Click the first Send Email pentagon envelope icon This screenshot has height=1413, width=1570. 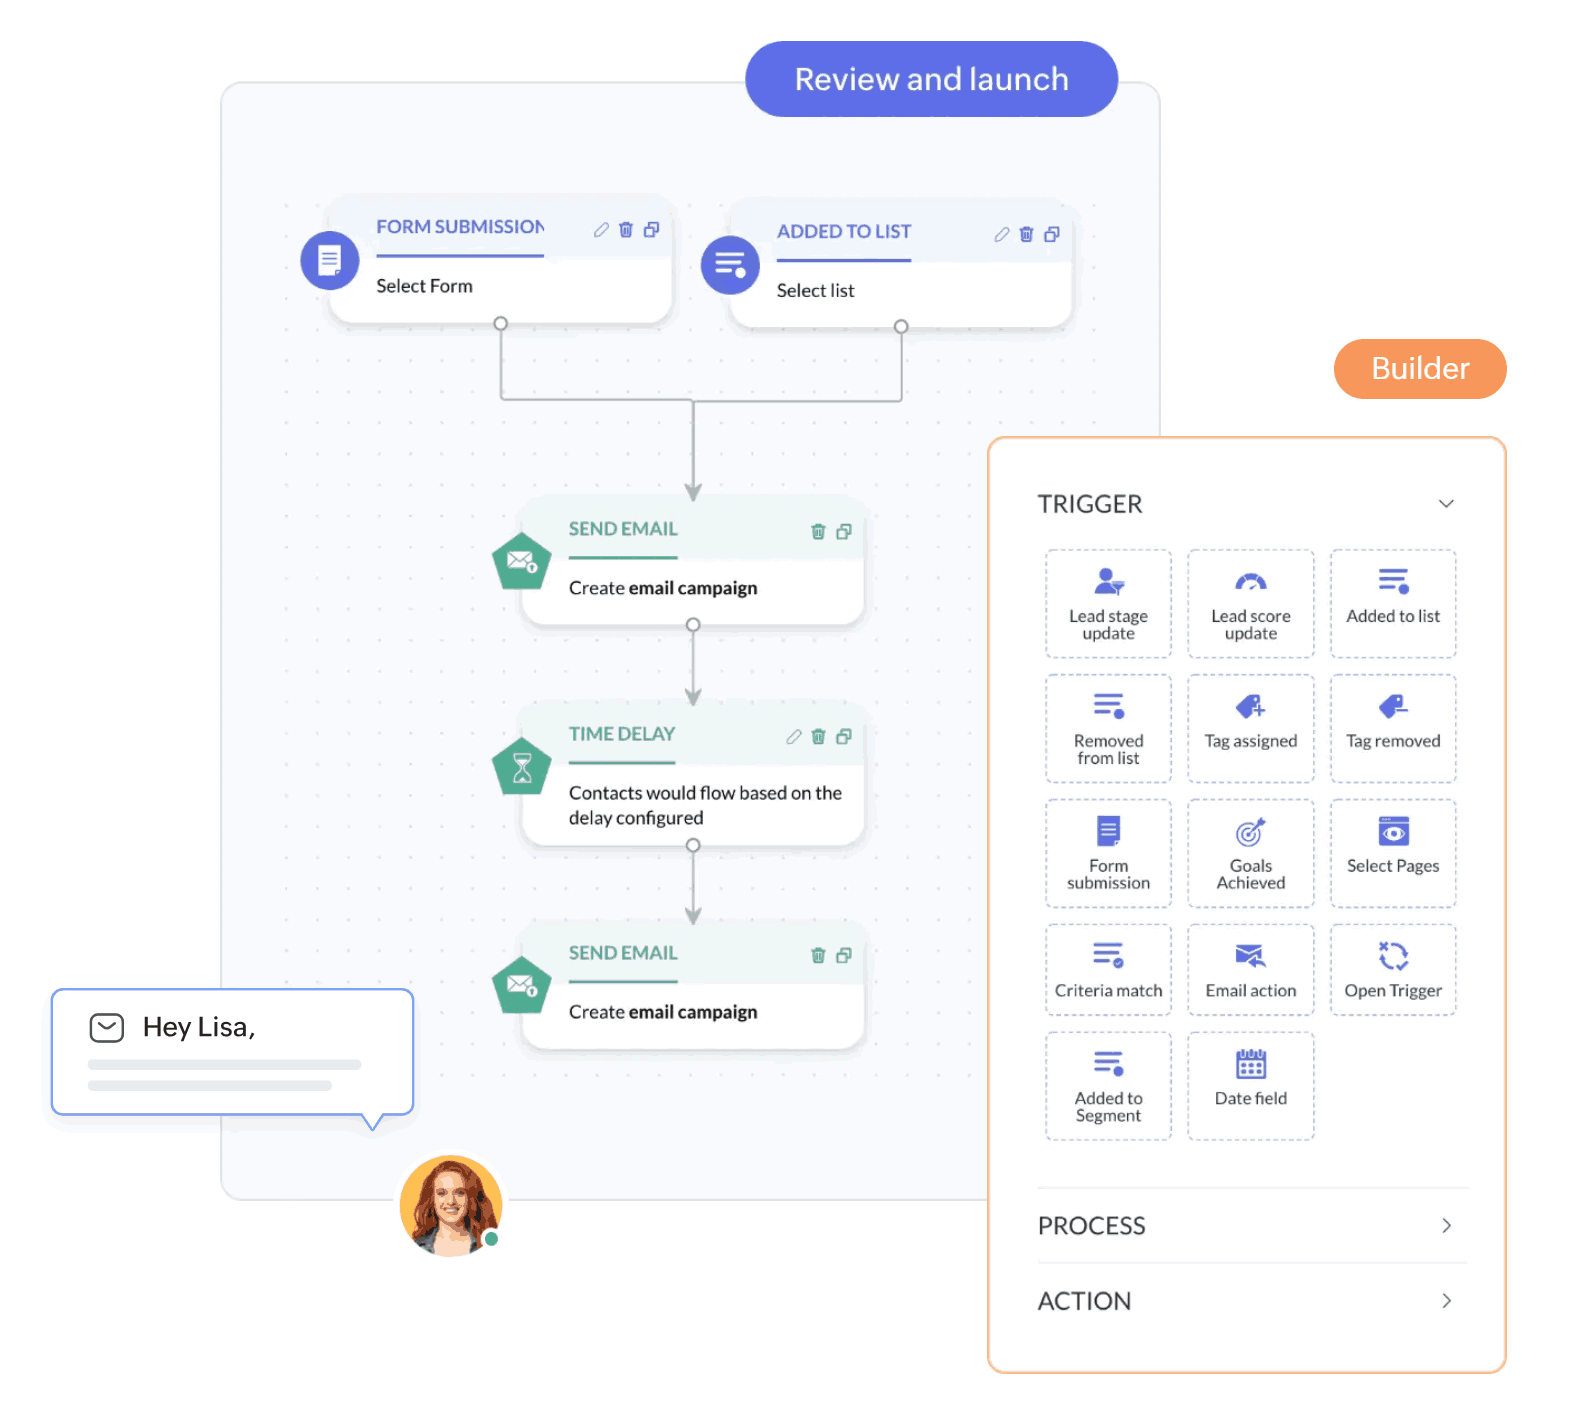click(x=522, y=563)
